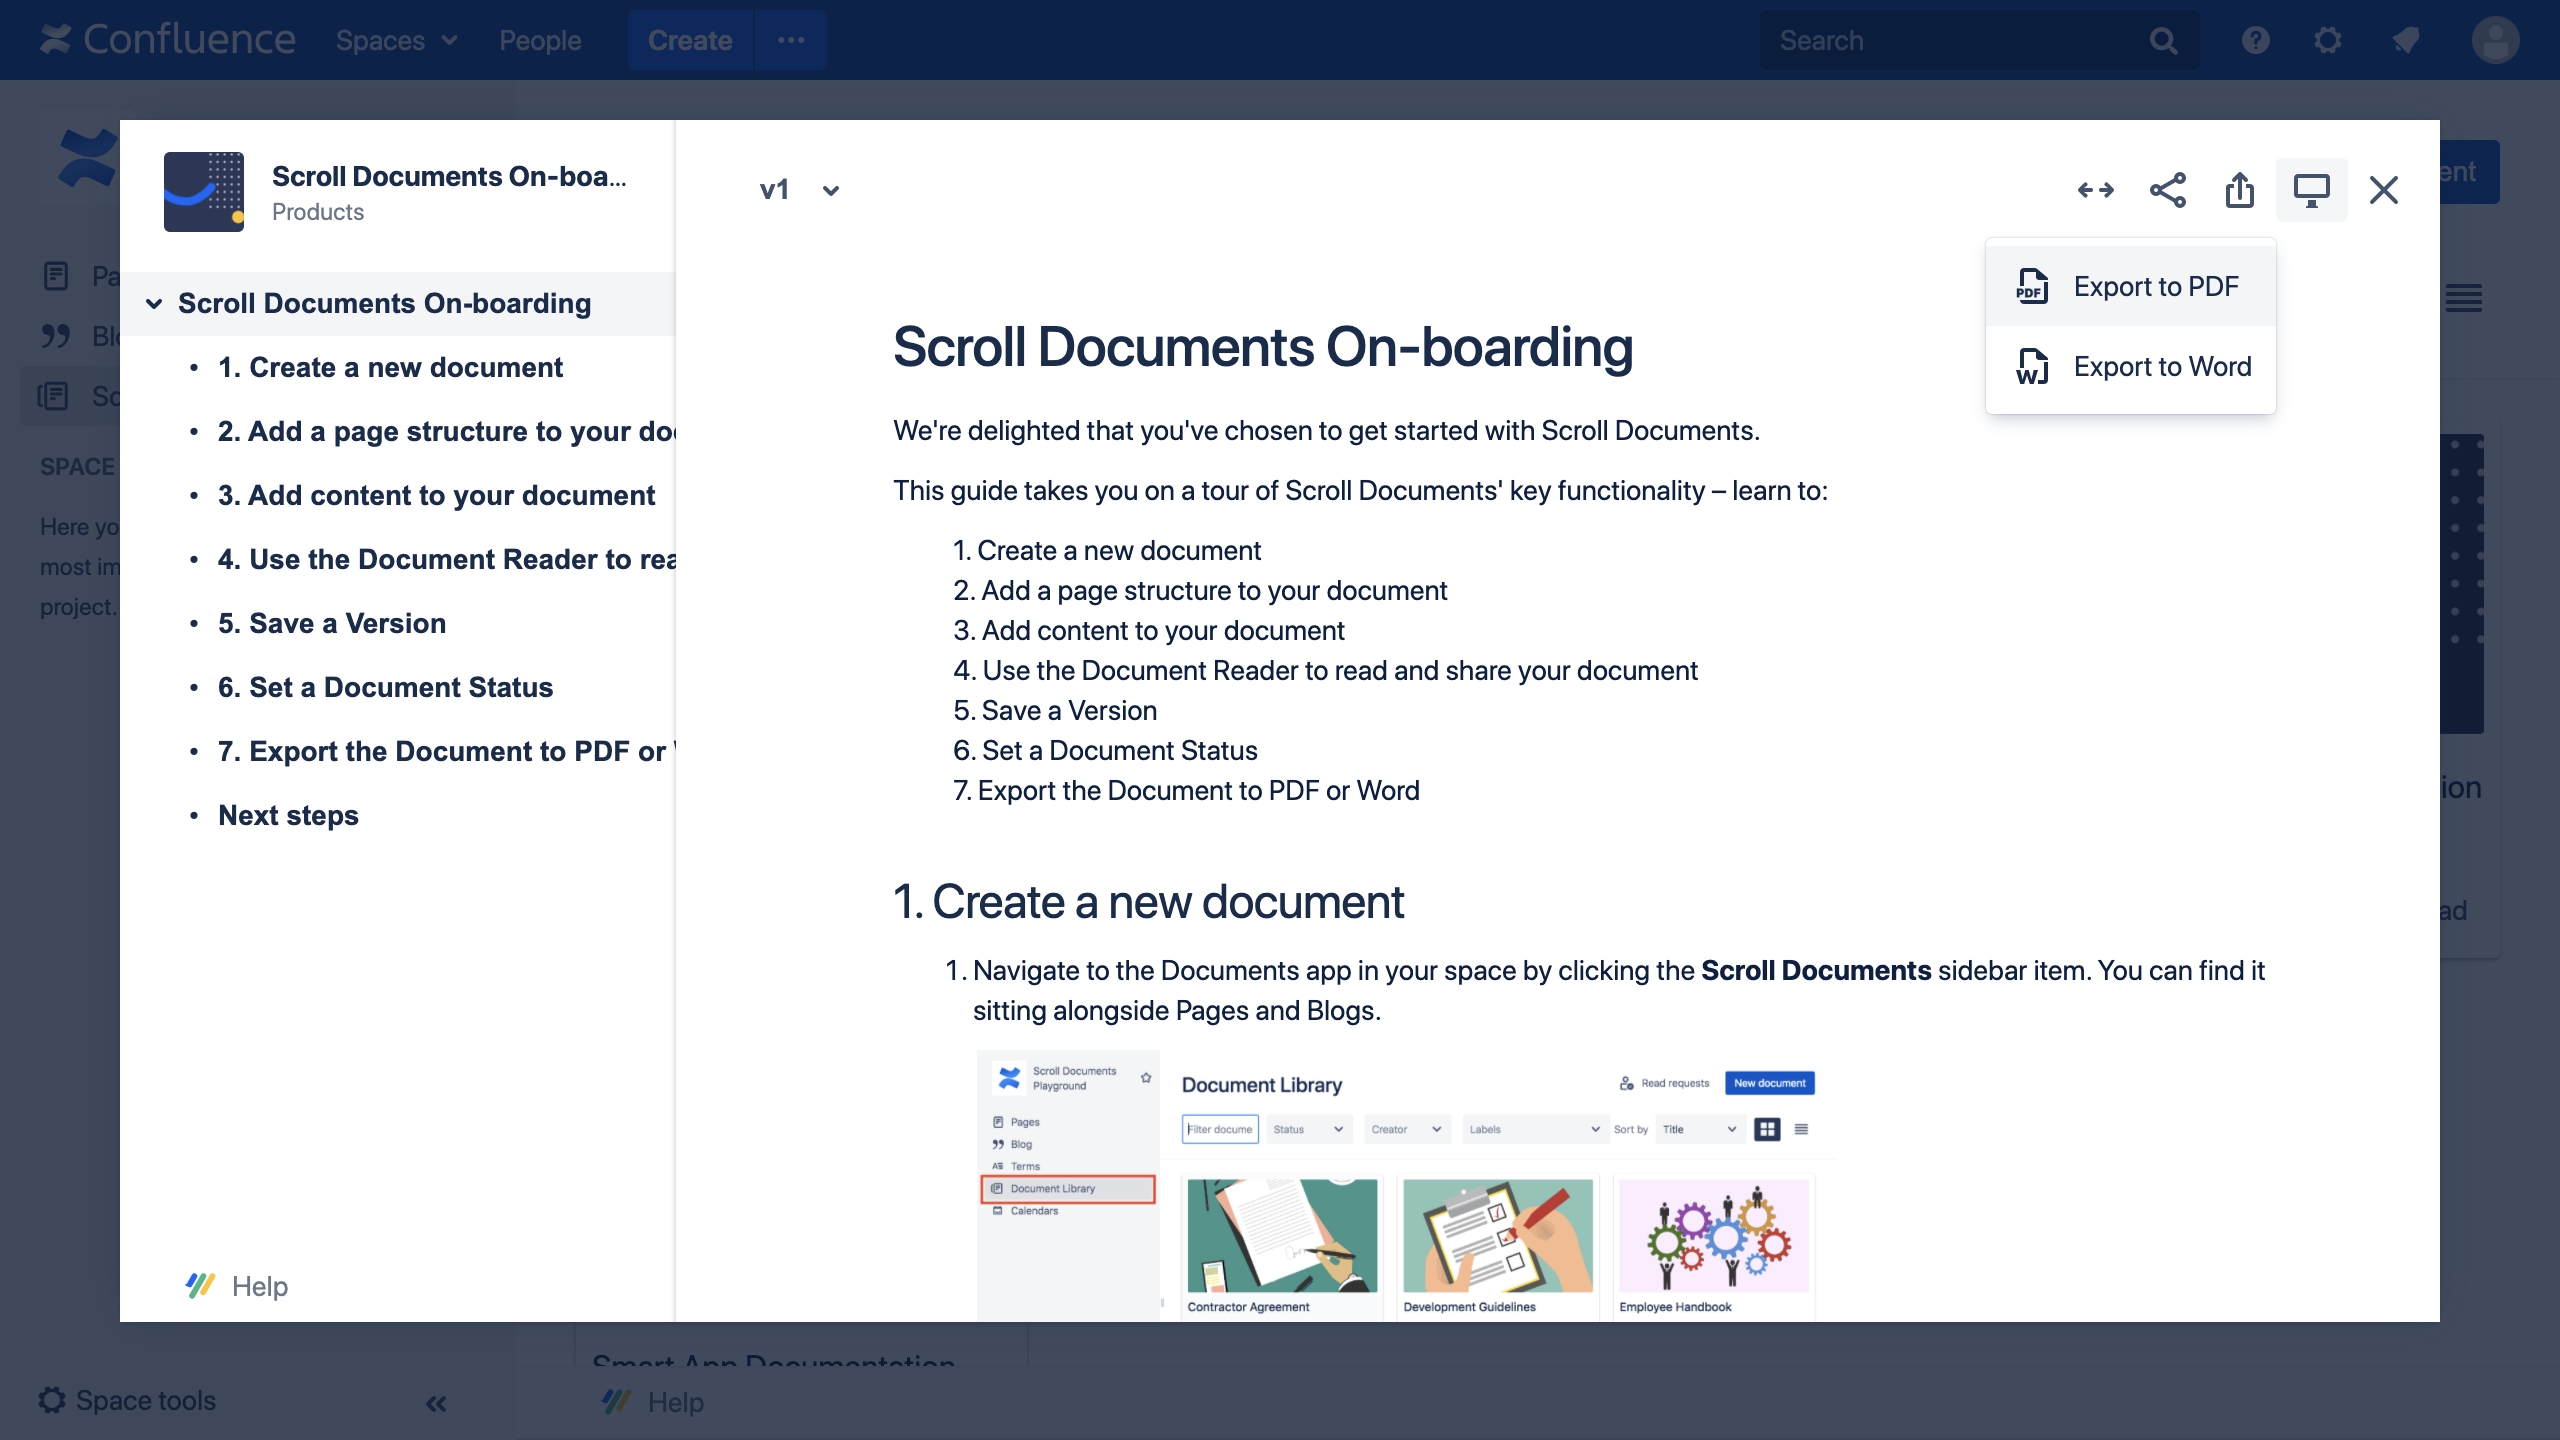
Task: Click the share document icon
Action: pyautogui.click(x=2167, y=190)
